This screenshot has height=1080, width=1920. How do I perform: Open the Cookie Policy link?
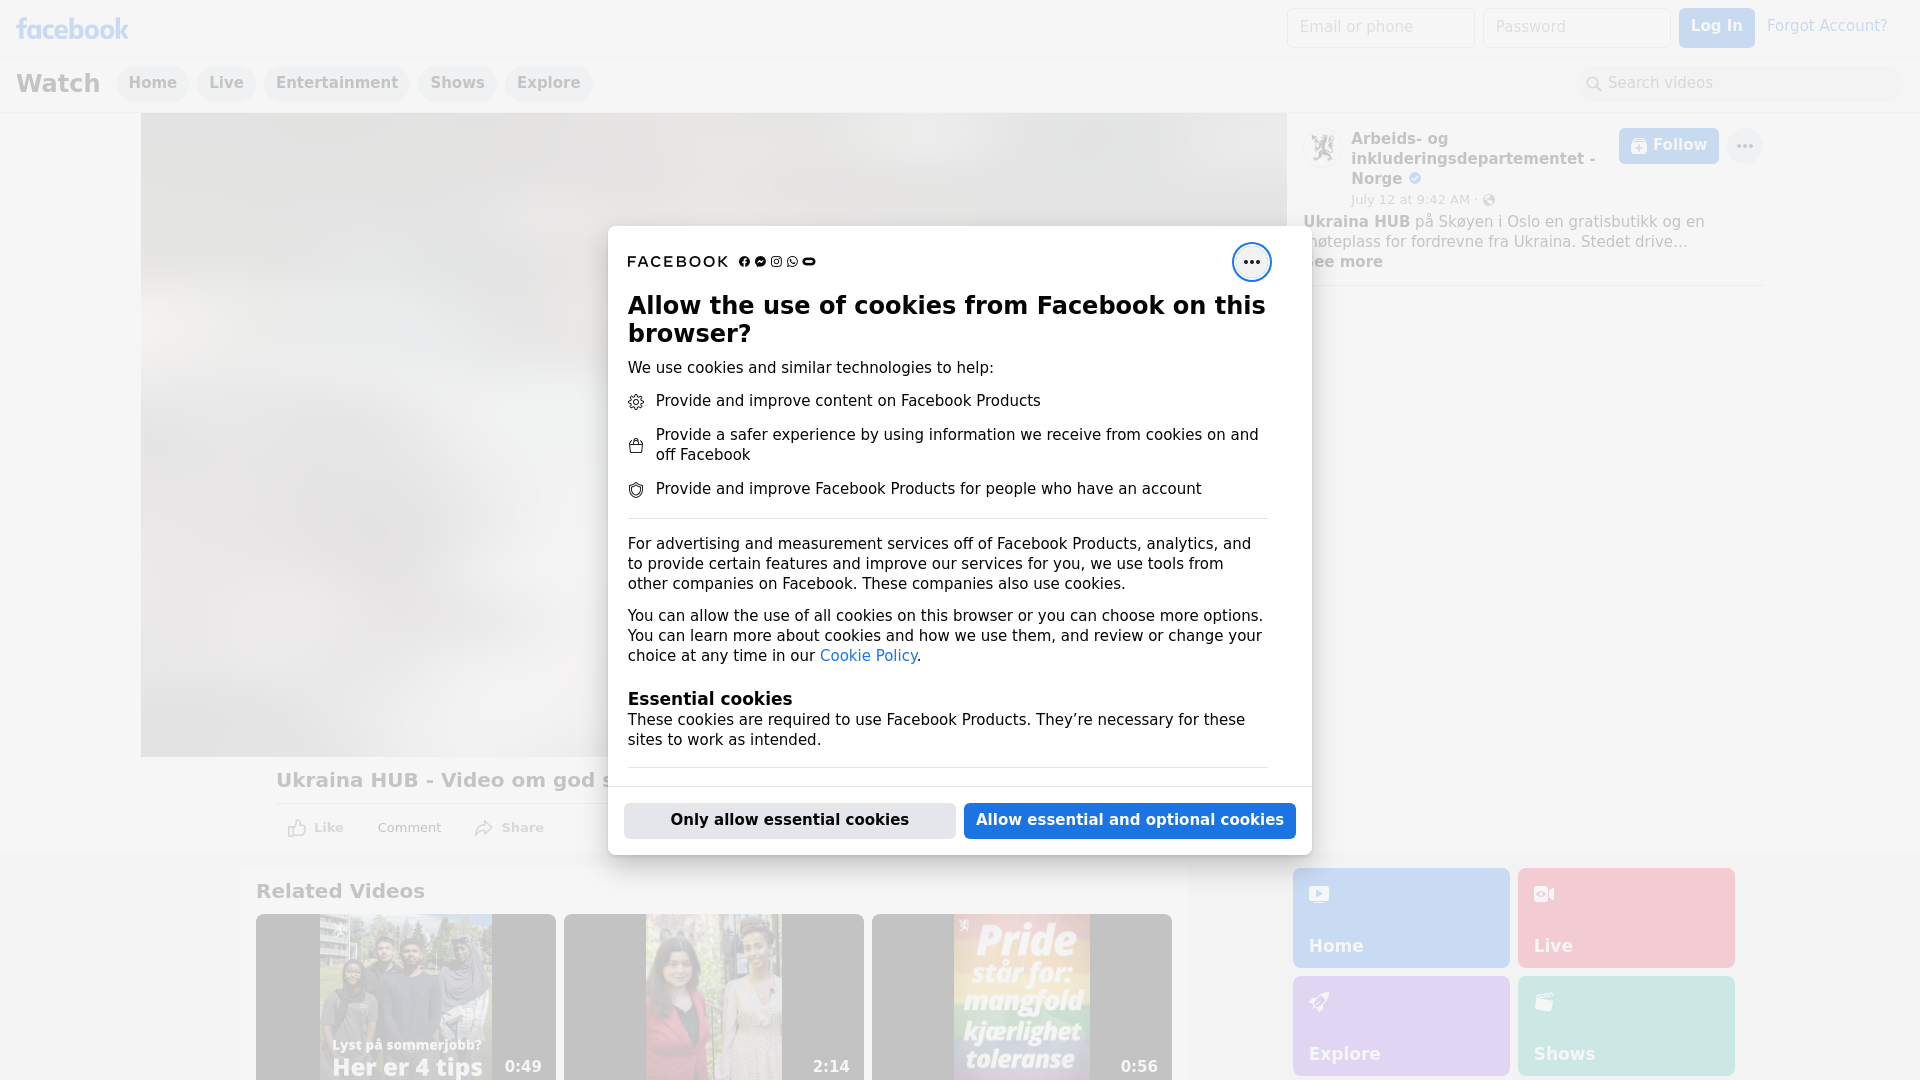coord(868,656)
